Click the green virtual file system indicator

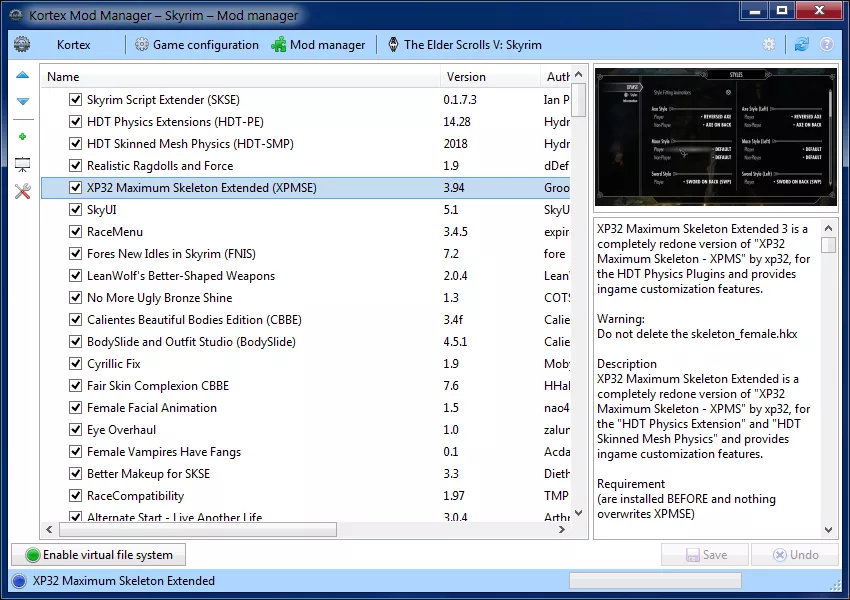pyautogui.click(x=33, y=555)
